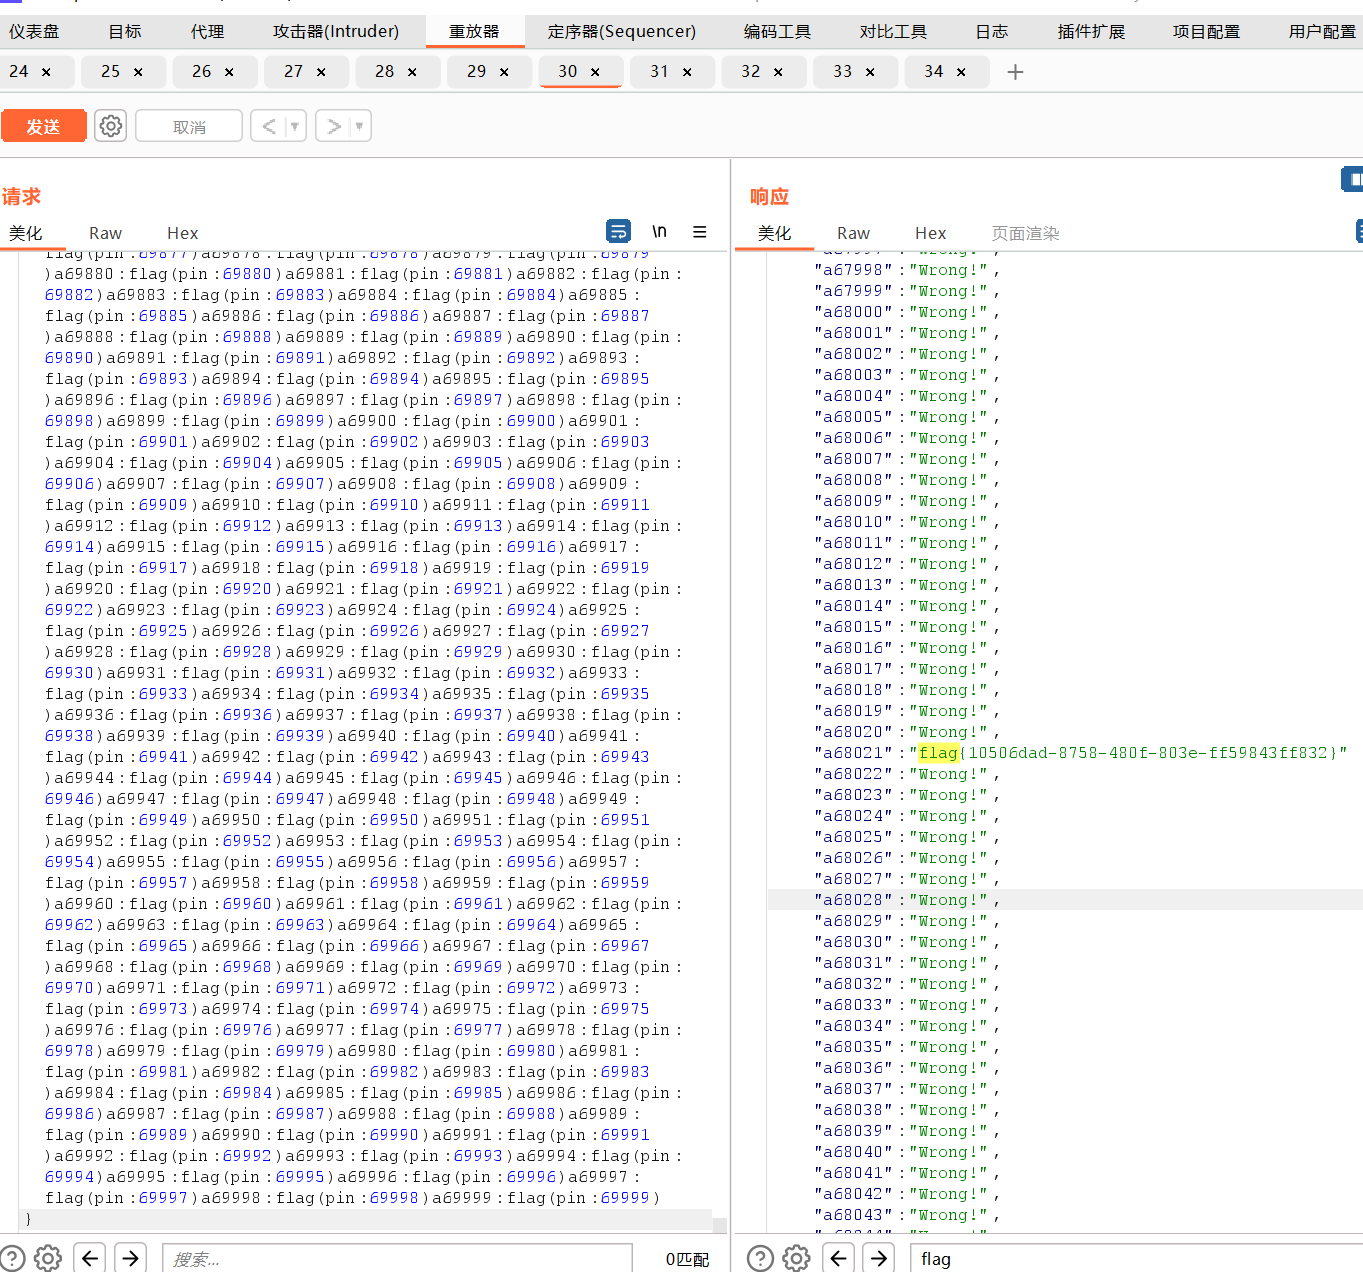Open the Decoder (编码工具) tab

[777, 32]
